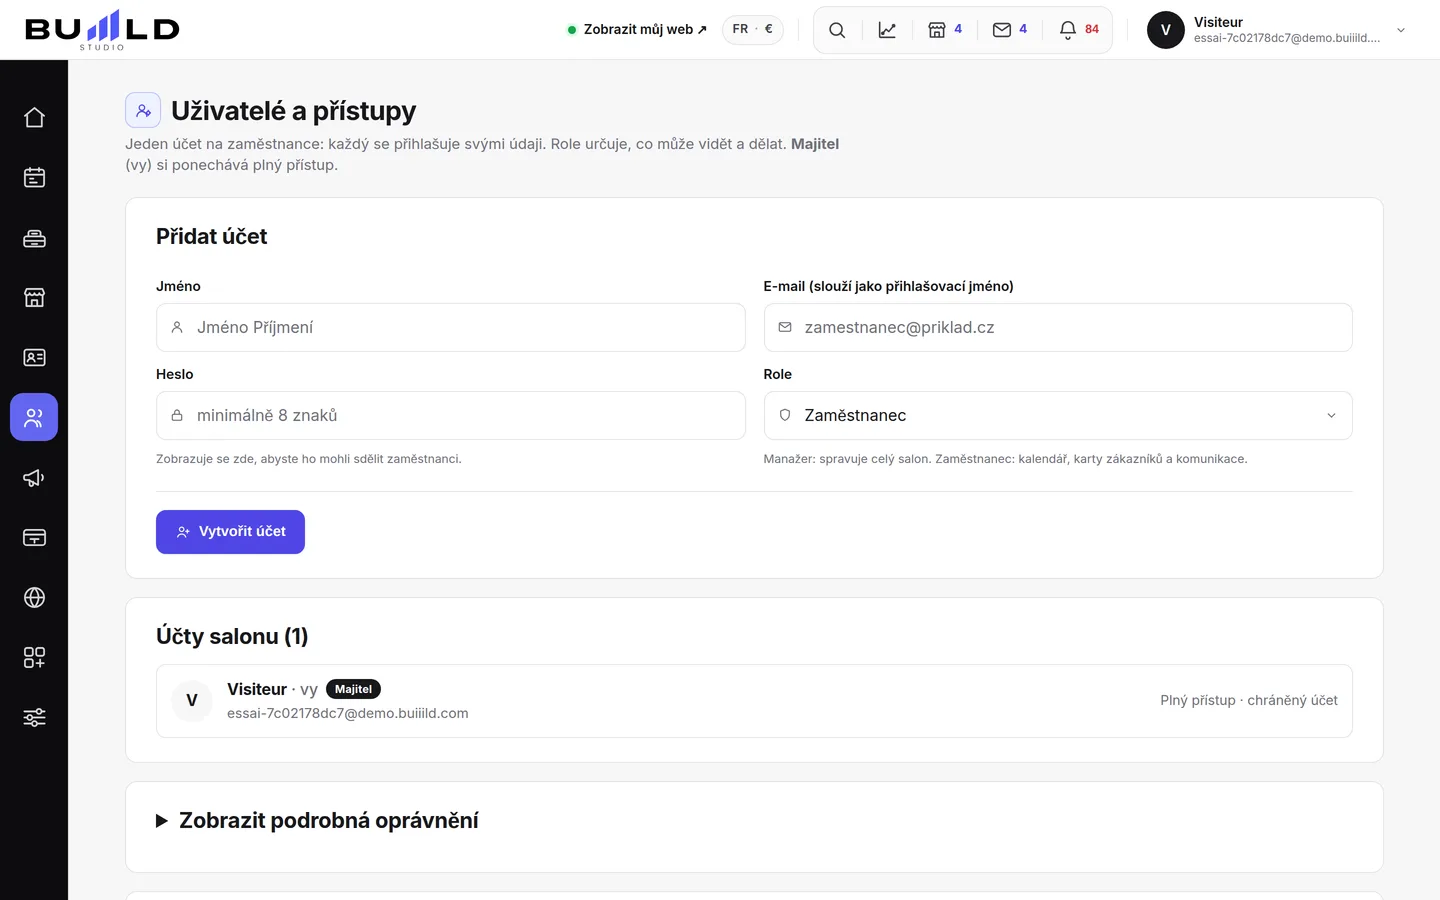This screenshot has width=1440, height=900.
Task: Expand Zobrazit podrobná oprávnění
Action: click(x=317, y=821)
